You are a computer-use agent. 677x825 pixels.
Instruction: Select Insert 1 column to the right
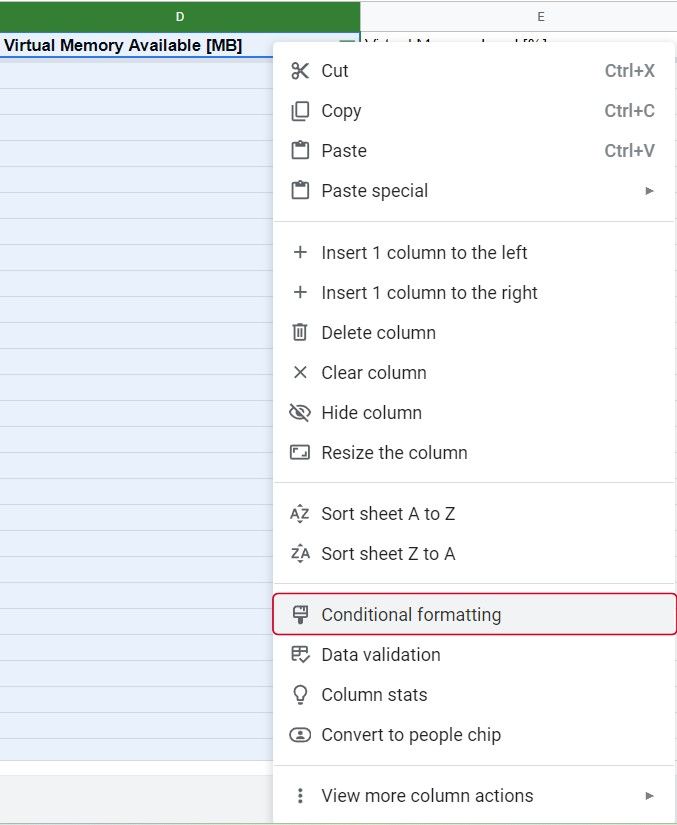click(429, 293)
